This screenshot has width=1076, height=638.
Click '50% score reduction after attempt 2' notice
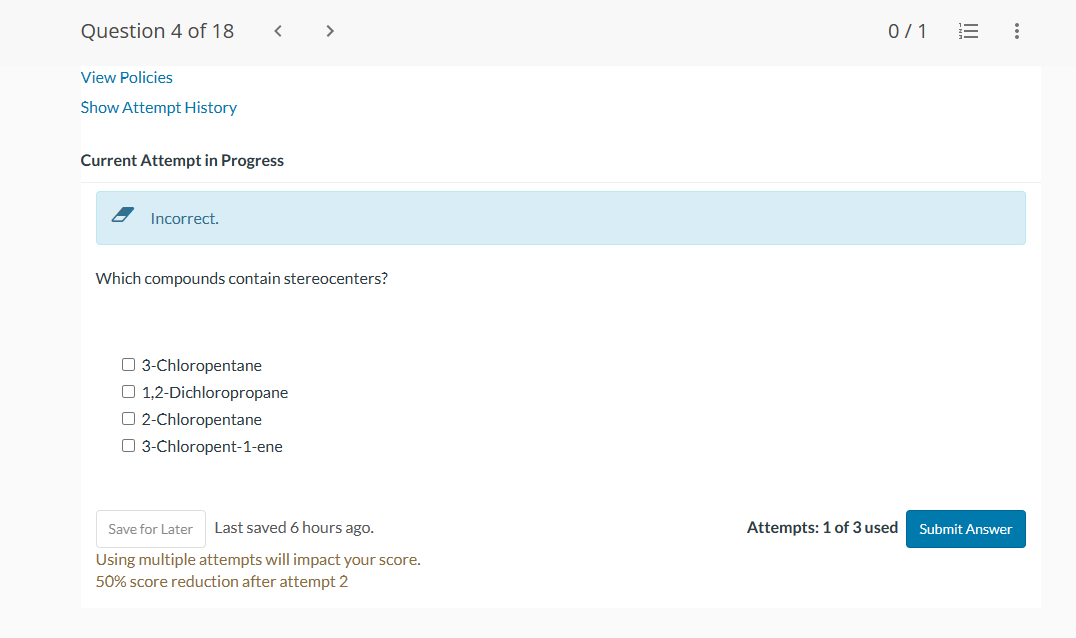222,582
